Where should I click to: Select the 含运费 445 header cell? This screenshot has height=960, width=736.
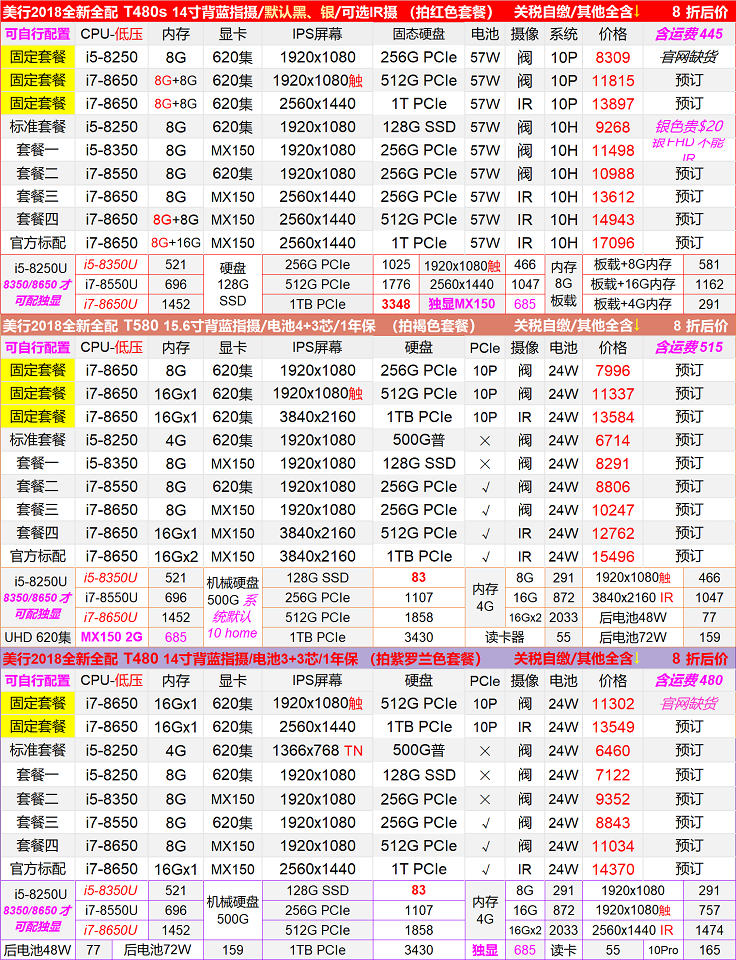point(689,34)
